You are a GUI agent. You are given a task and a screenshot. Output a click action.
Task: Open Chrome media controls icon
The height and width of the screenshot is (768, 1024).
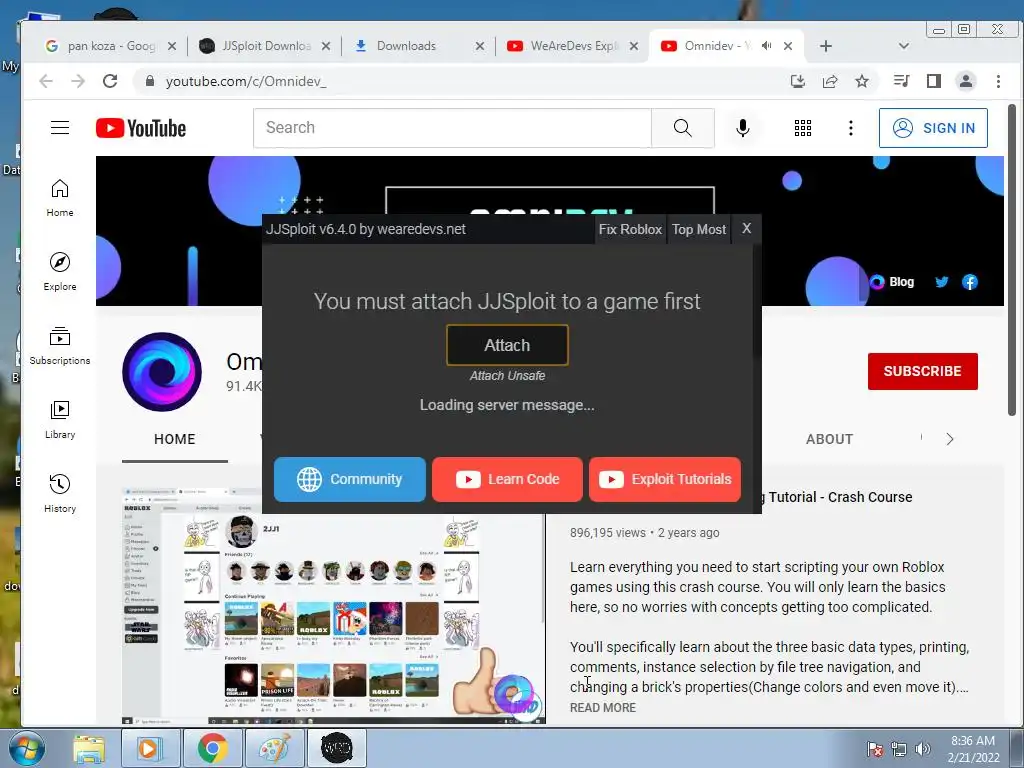[x=901, y=81]
